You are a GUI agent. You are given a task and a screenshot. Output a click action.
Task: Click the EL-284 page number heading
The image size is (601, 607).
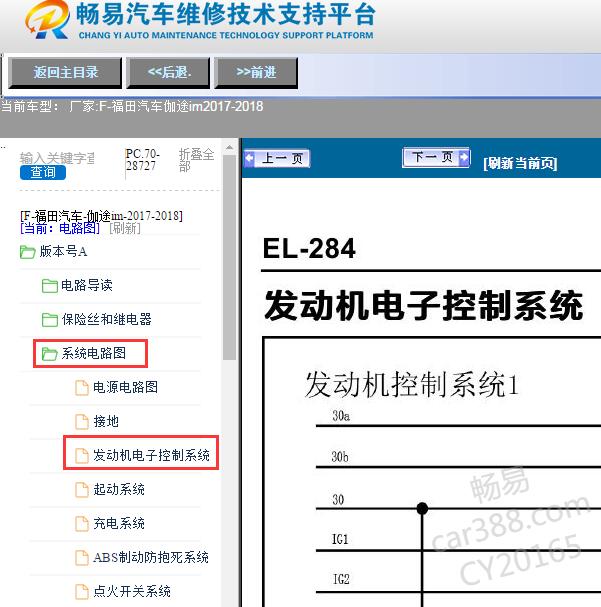[x=309, y=248]
